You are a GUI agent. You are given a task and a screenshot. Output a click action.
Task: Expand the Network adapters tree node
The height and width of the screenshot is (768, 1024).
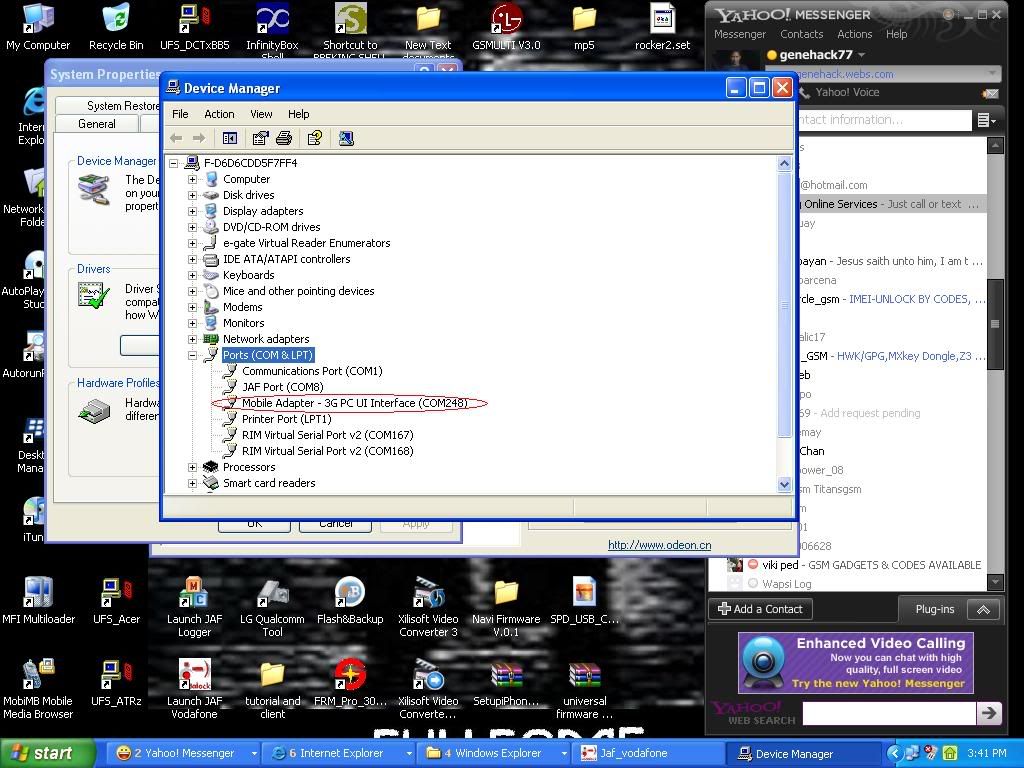193,339
